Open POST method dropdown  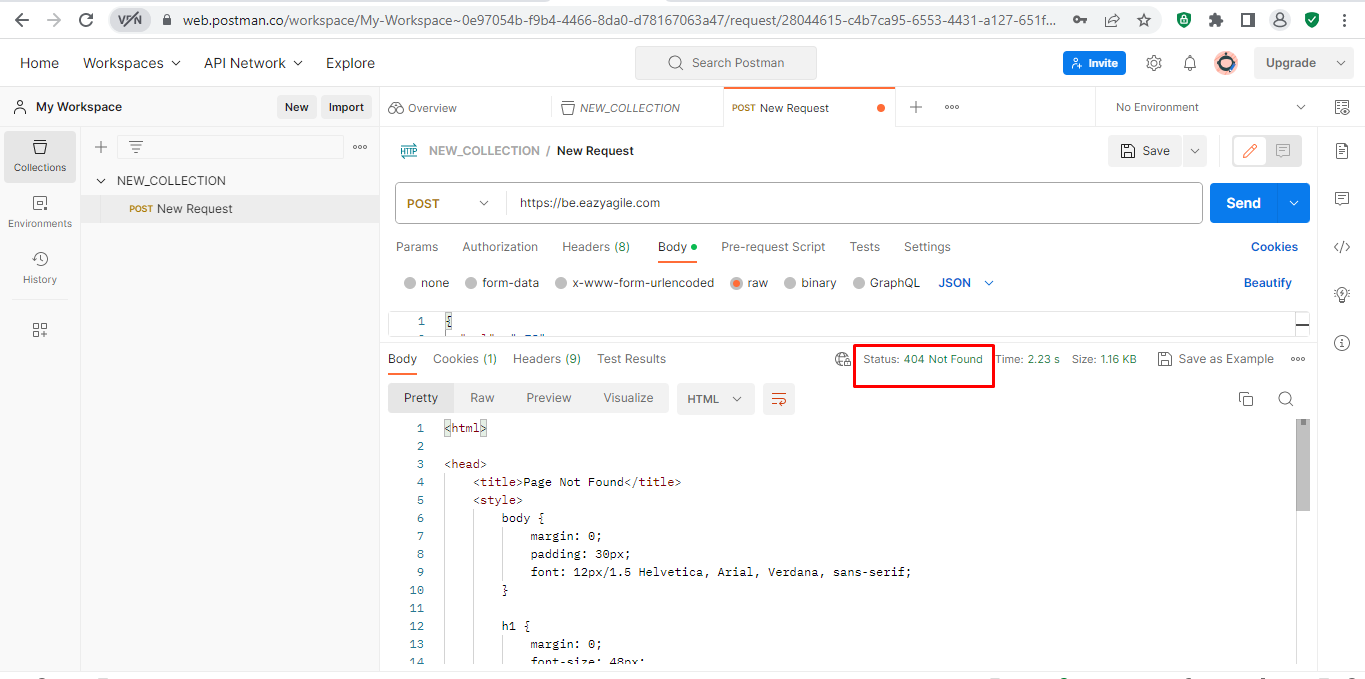point(450,203)
